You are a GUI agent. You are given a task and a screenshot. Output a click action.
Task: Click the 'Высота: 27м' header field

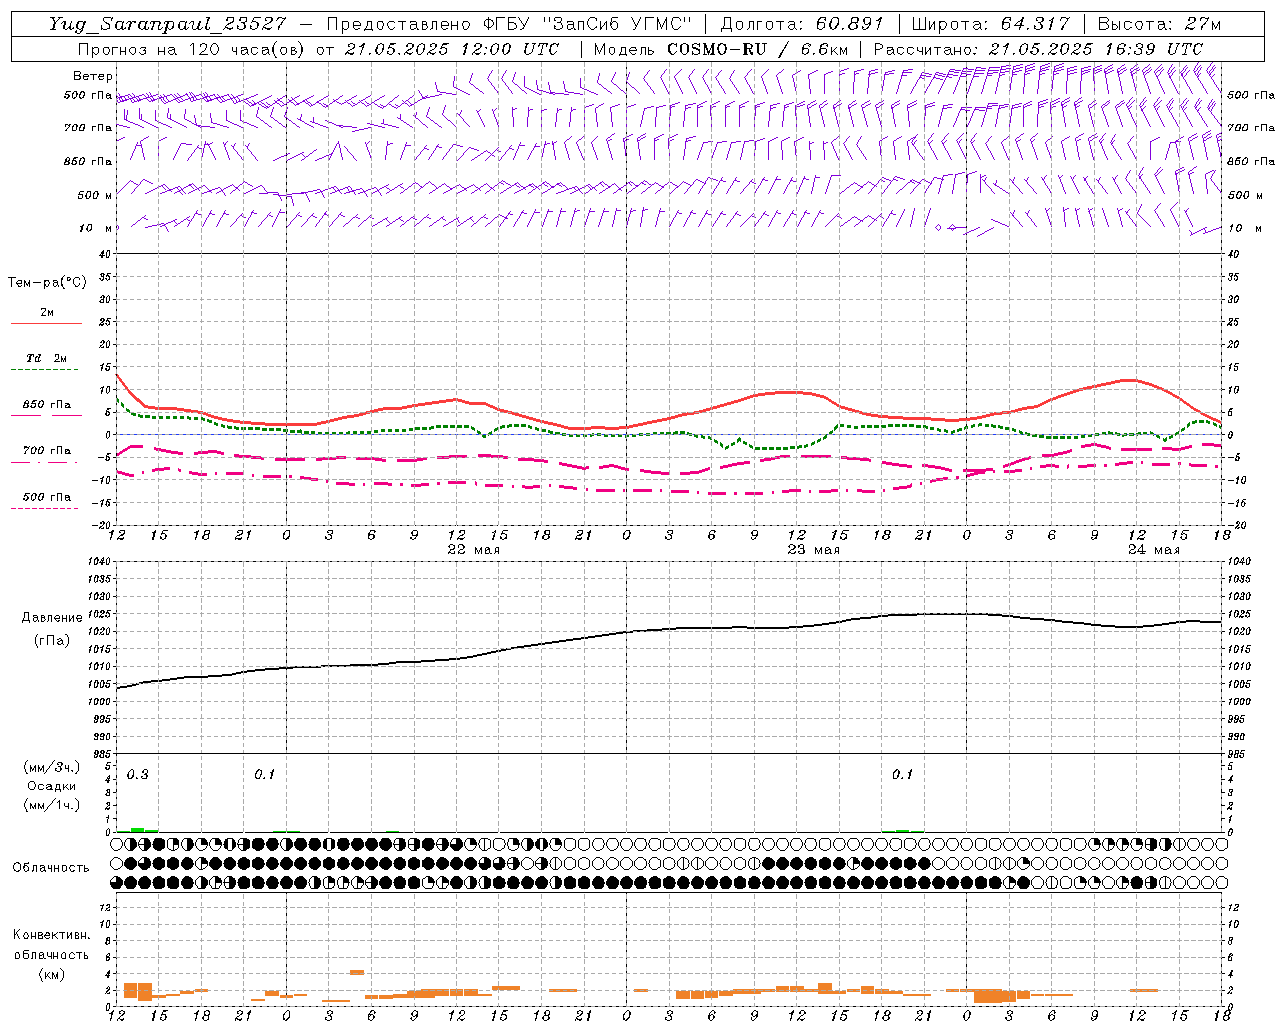[x=1159, y=24]
